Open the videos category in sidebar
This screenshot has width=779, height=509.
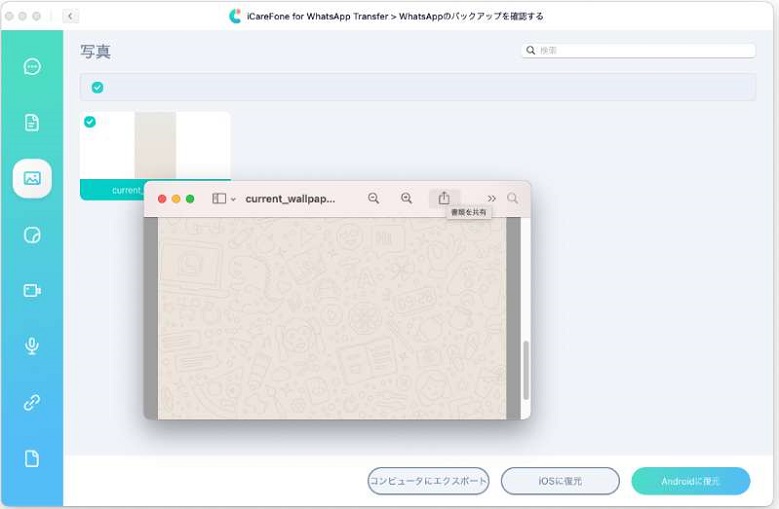pyautogui.click(x=32, y=290)
